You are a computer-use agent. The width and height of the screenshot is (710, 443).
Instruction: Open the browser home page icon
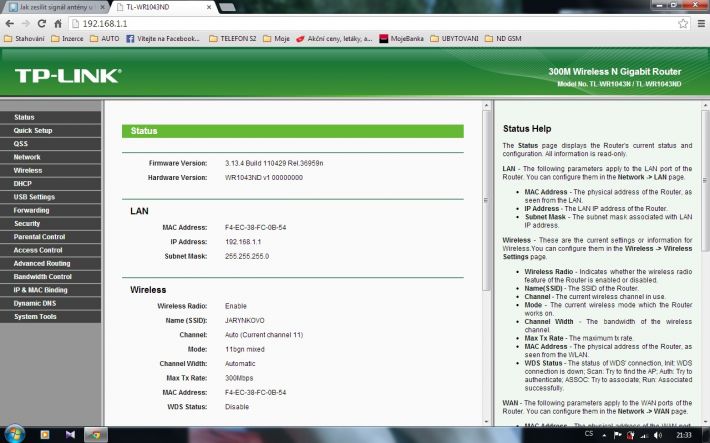tap(58, 24)
